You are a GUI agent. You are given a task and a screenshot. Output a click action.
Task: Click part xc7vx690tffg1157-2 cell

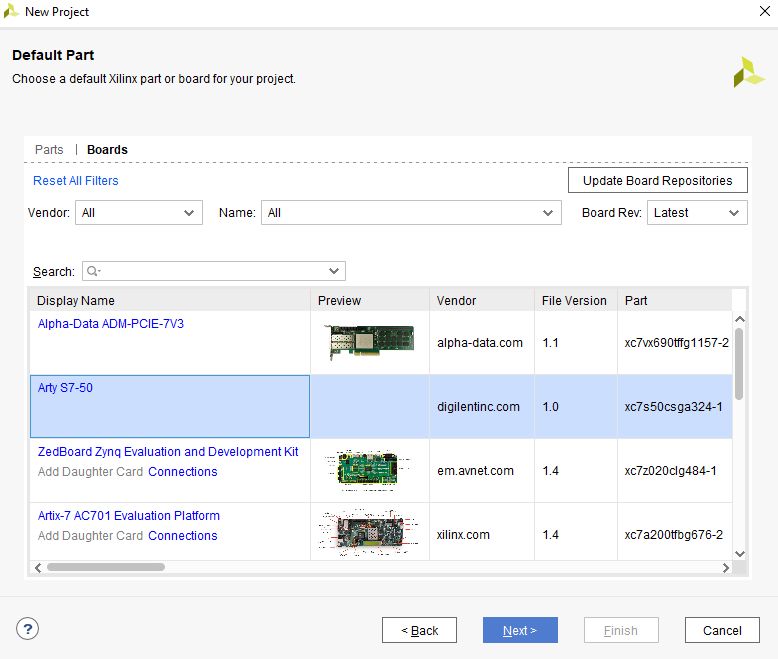pos(676,343)
